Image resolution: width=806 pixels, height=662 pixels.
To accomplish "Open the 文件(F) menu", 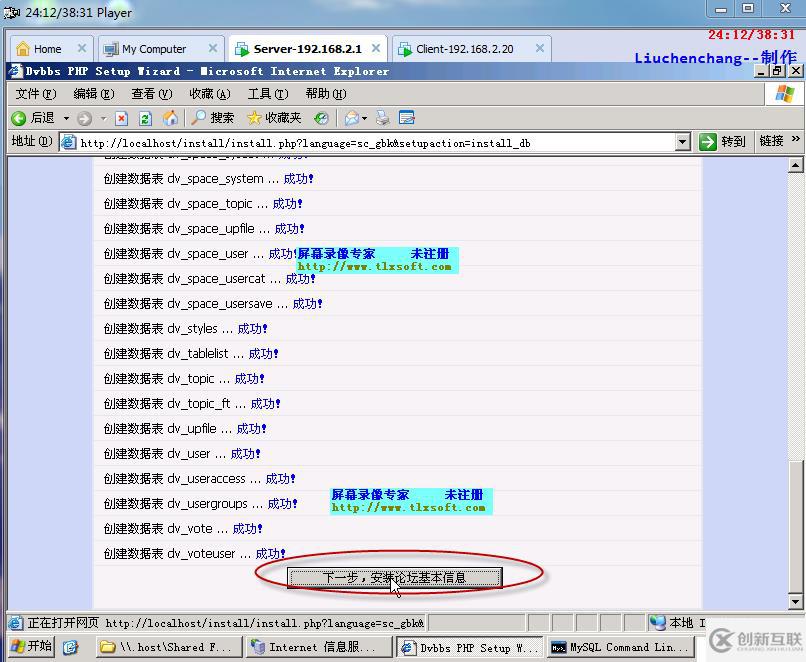I will (x=35, y=94).
